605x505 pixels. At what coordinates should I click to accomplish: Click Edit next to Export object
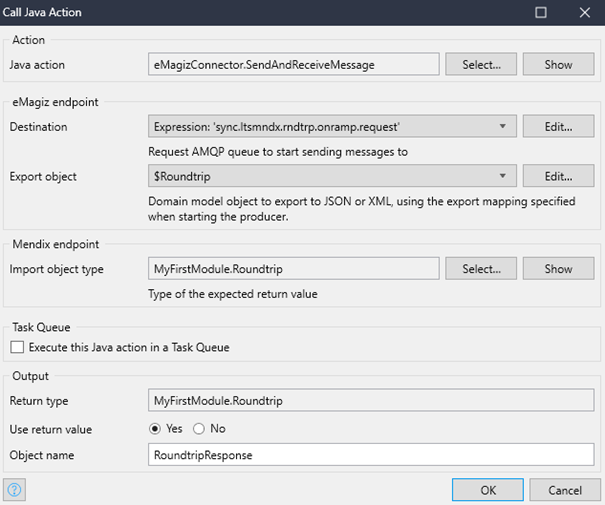558,176
